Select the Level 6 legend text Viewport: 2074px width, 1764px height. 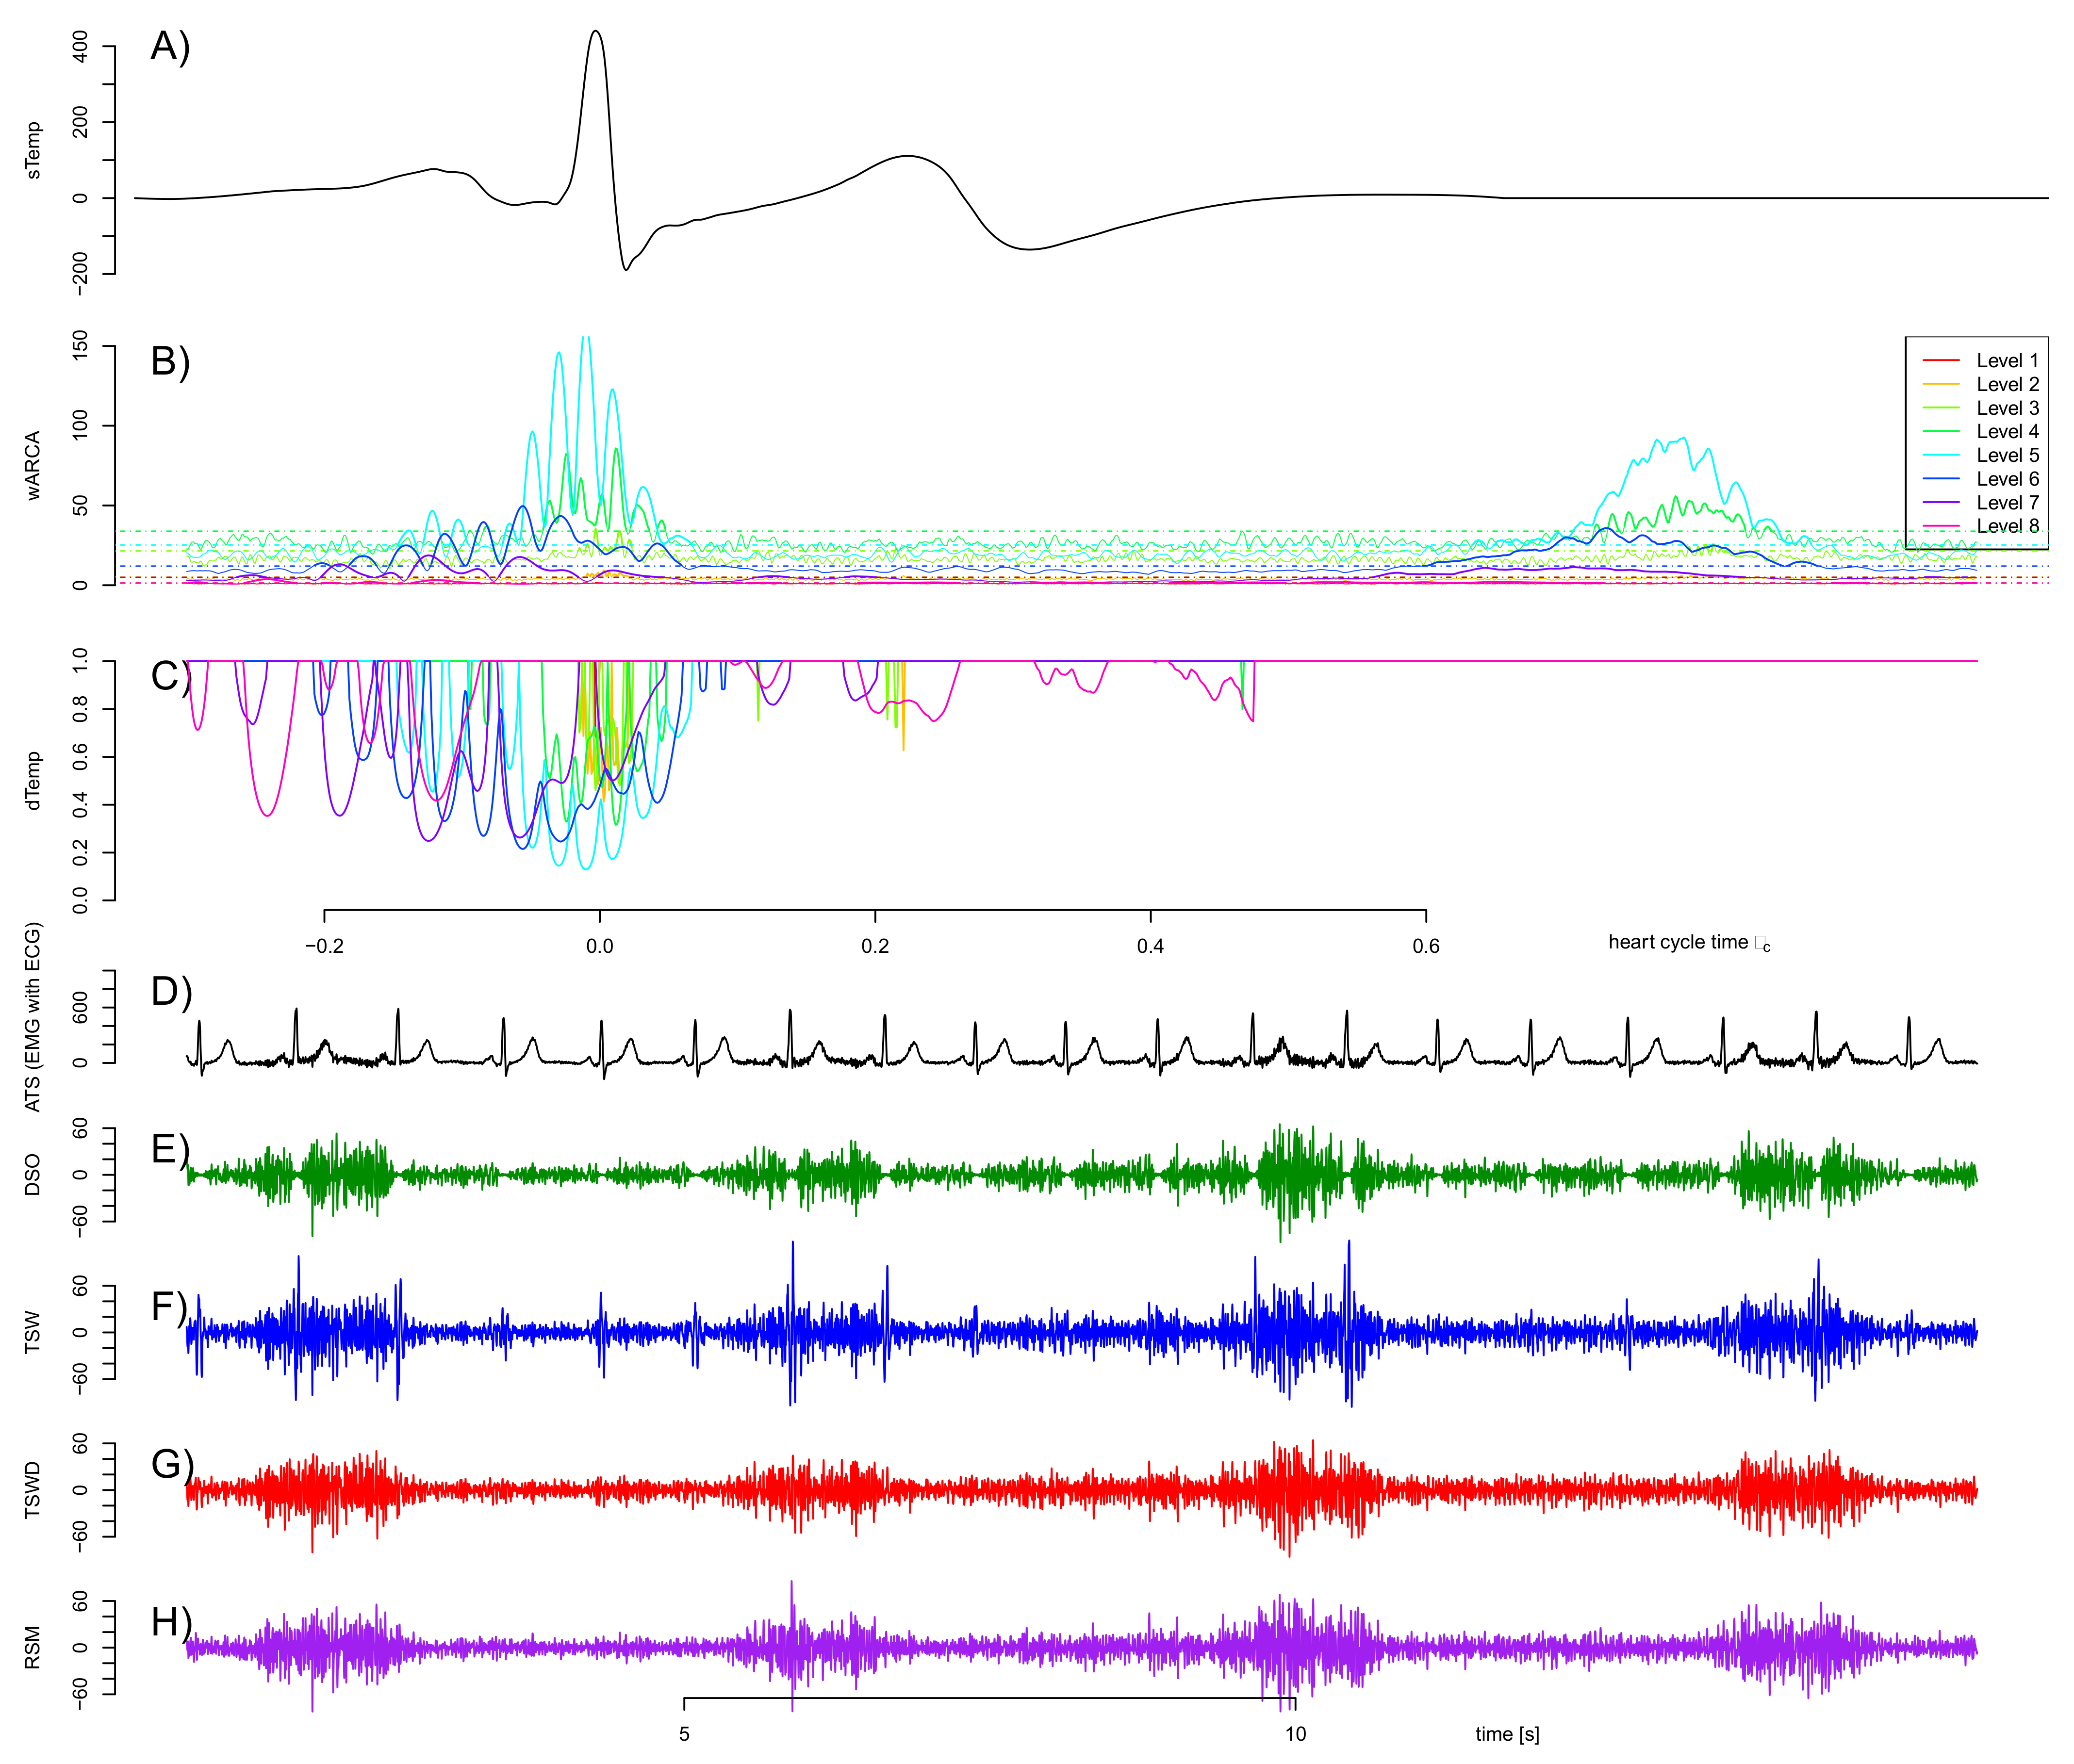click(2007, 479)
